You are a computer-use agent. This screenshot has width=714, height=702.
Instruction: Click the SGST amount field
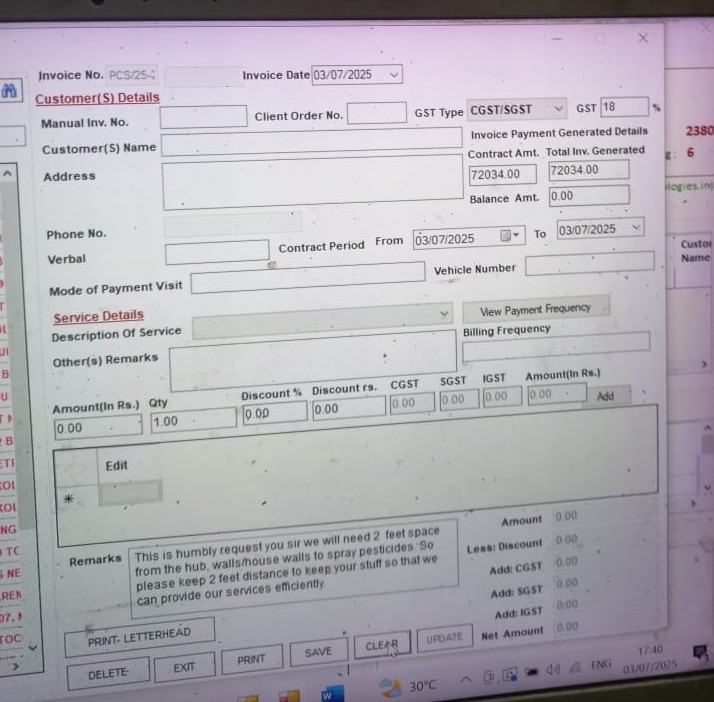click(x=459, y=400)
